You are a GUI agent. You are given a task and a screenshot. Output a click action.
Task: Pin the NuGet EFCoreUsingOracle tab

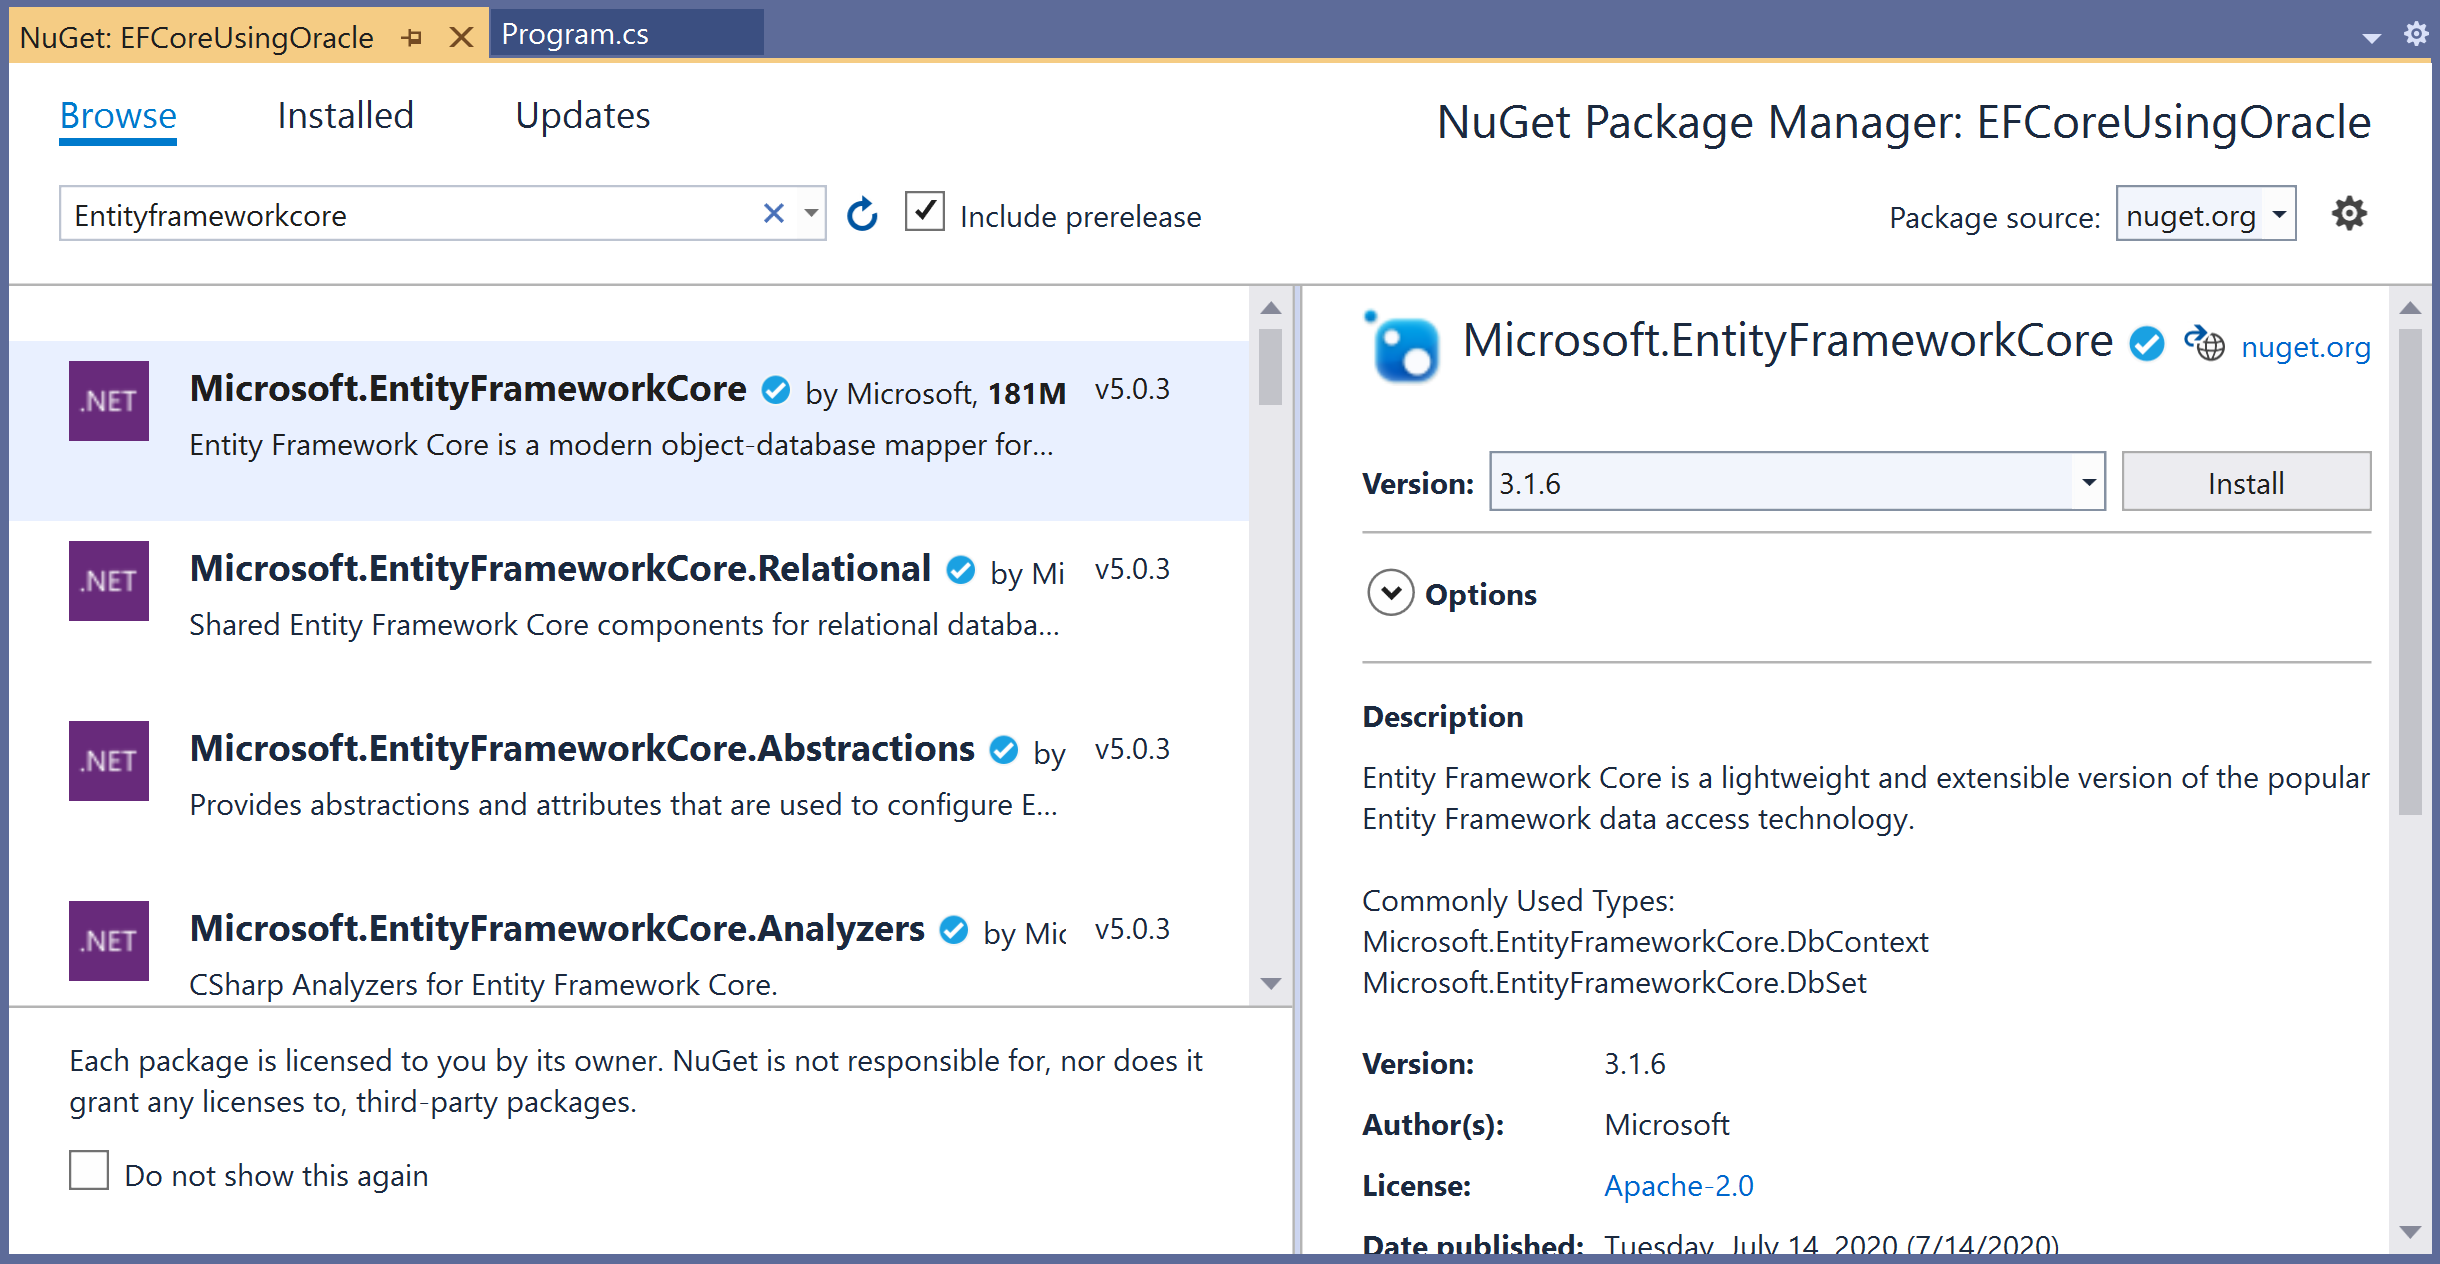412,38
